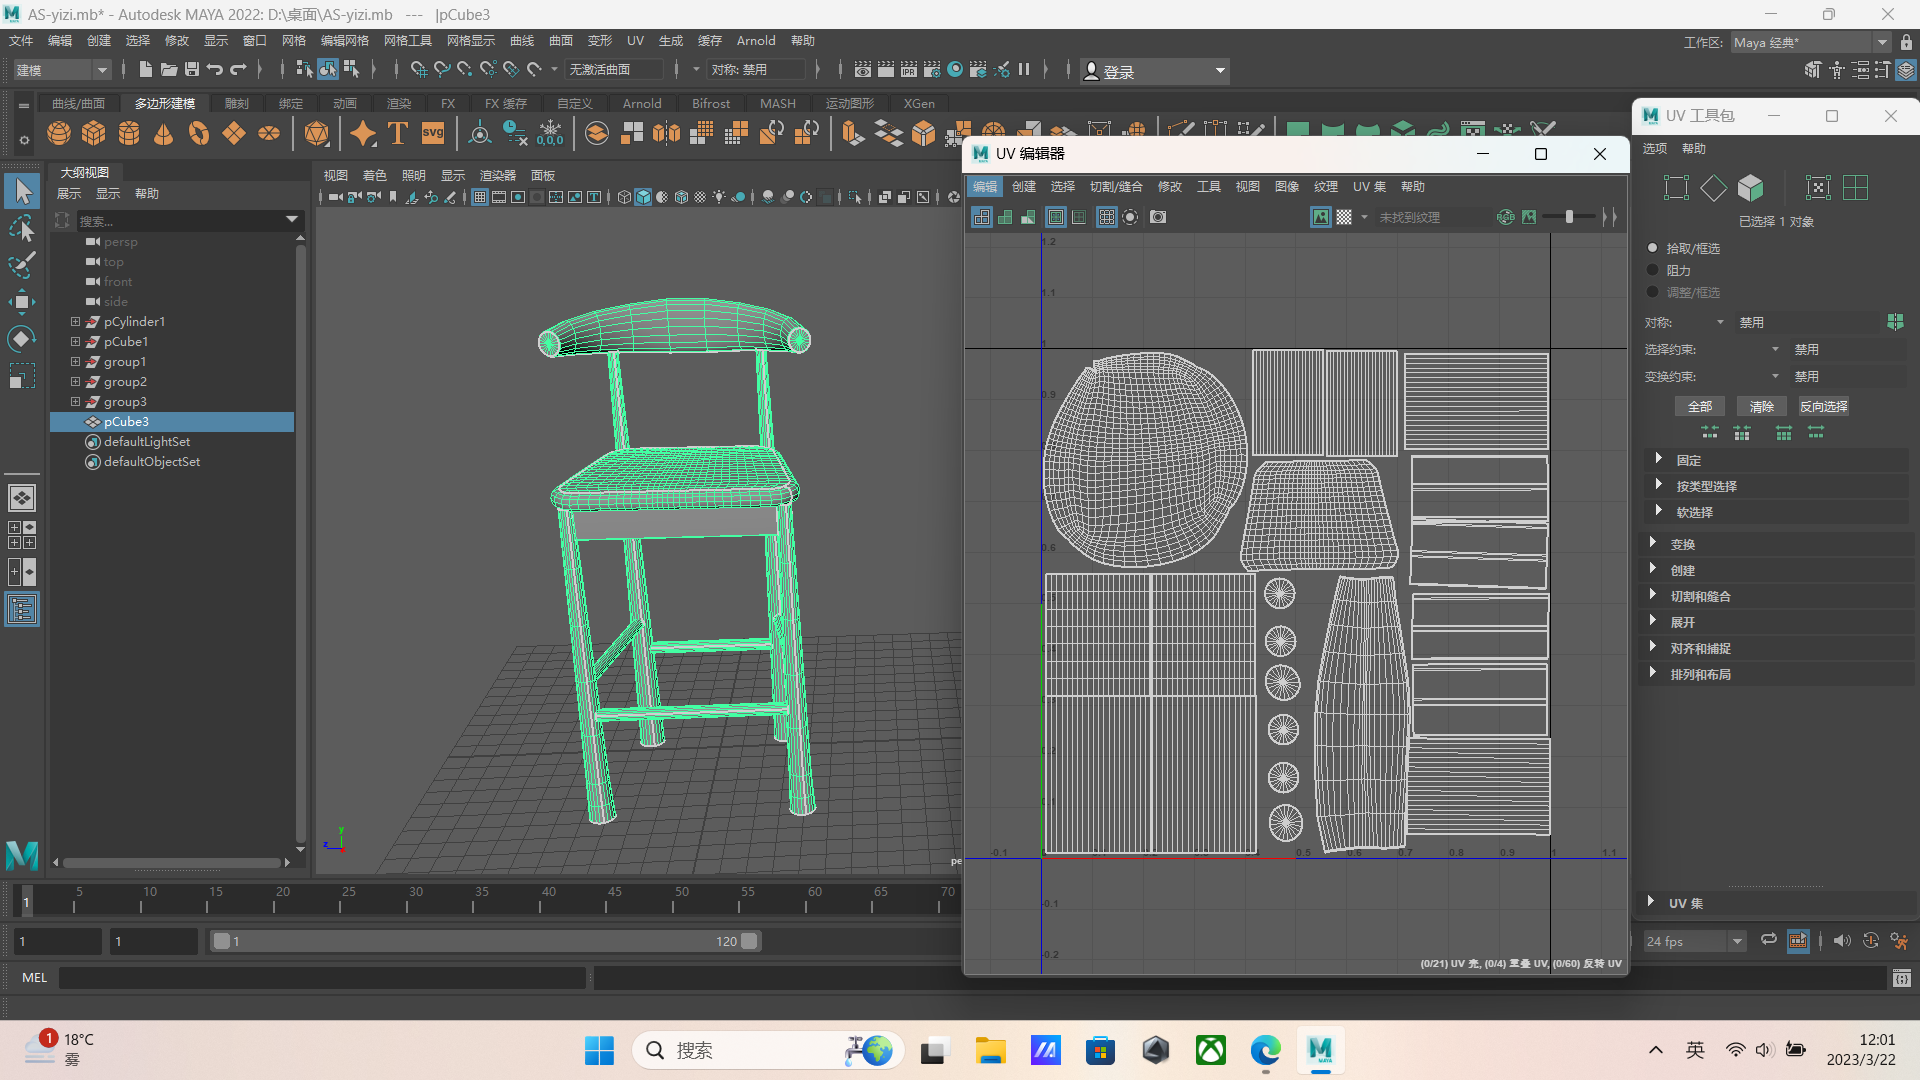Click the 反向选择 button in UV Toolkit

click(1823, 406)
